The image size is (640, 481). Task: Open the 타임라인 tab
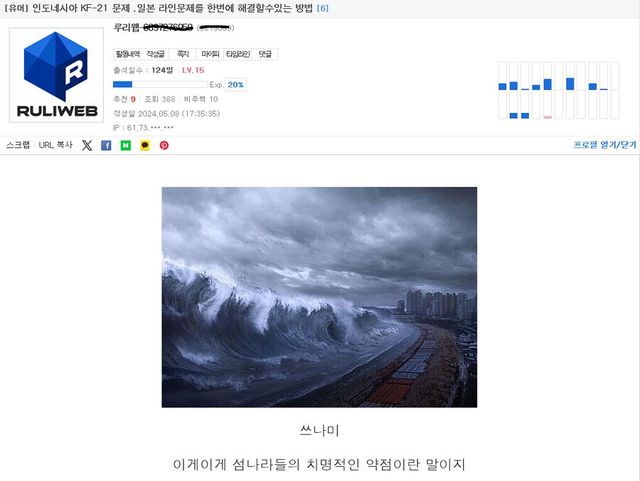click(238, 54)
